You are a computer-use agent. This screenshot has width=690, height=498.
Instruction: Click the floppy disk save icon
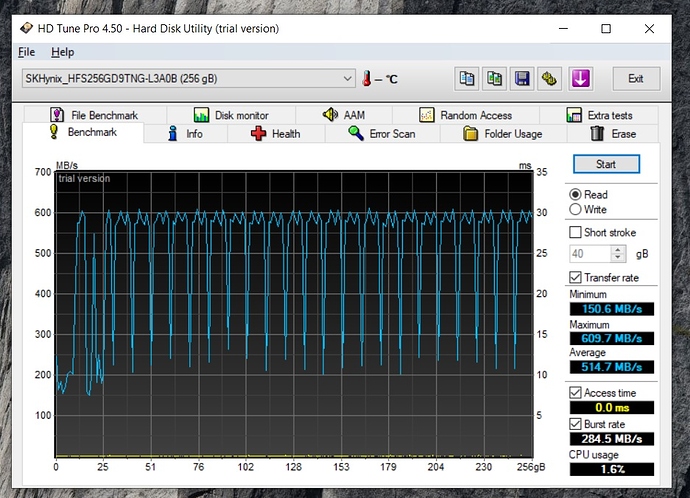pos(522,79)
